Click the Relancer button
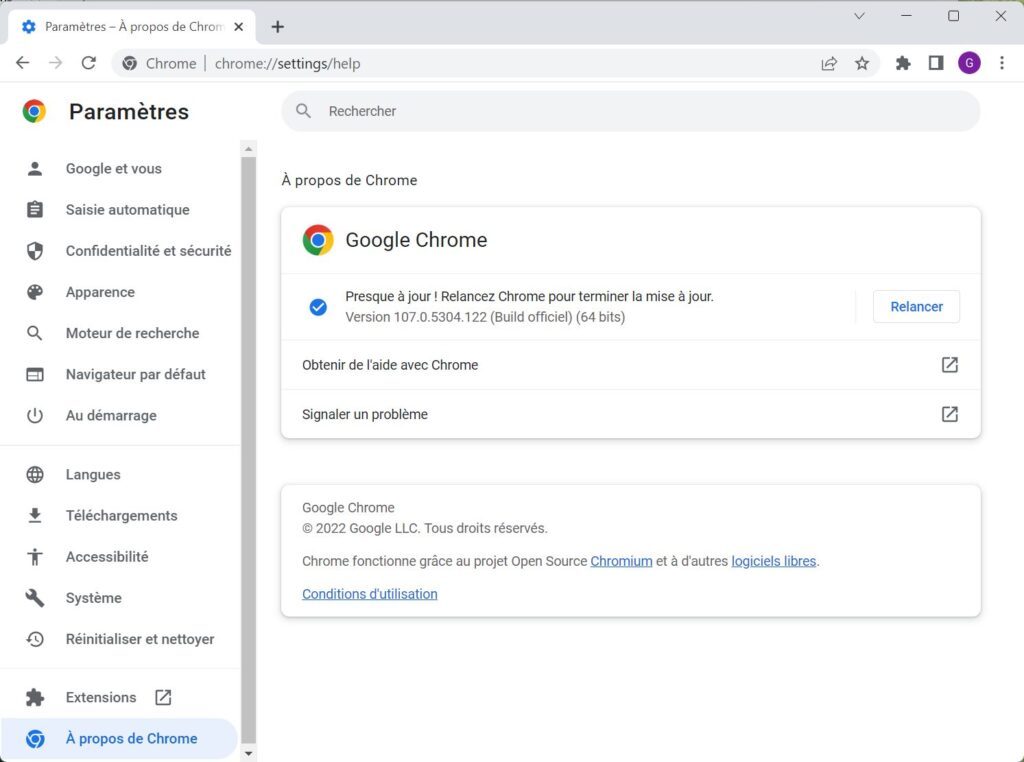Screen dimensions: 1024x762 pos(916,307)
